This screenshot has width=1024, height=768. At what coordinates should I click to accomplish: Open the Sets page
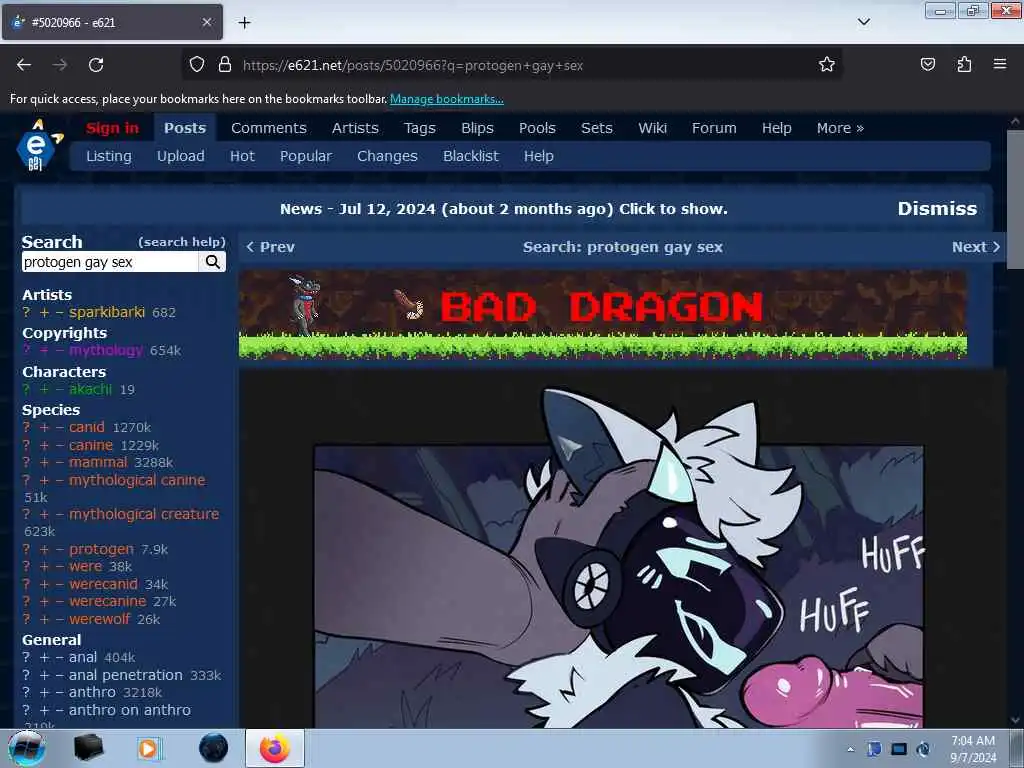pos(597,128)
